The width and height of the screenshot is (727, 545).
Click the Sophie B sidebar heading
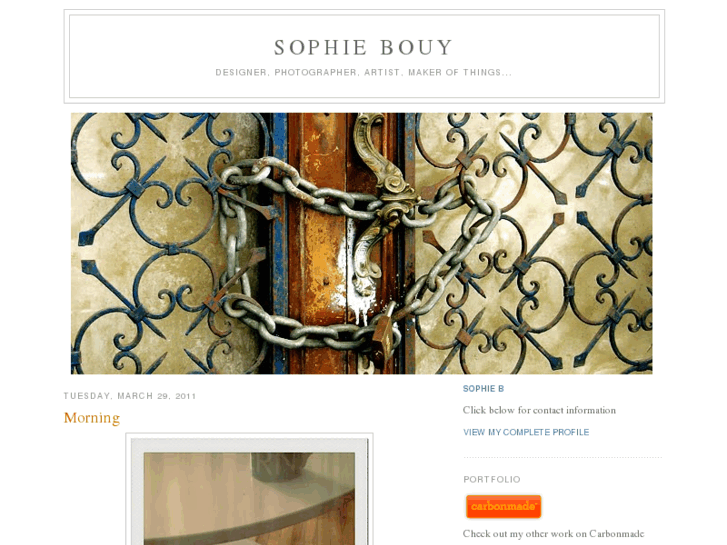tap(483, 389)
